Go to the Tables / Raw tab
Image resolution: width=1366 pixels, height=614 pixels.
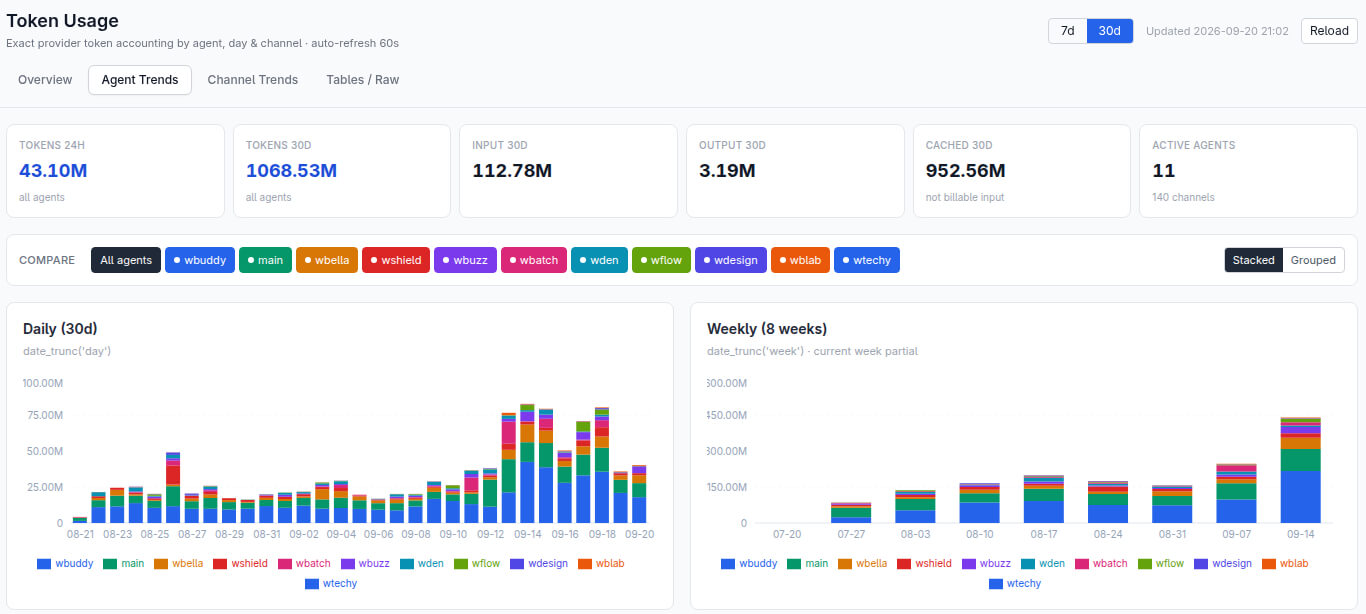[362, 80]
